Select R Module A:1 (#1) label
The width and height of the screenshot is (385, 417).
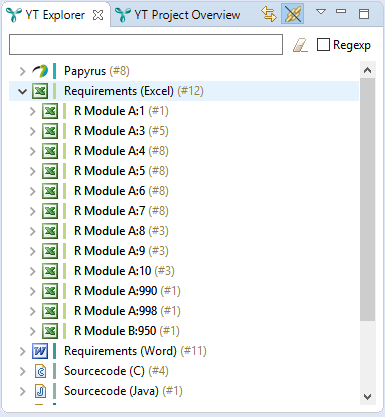coord(121,111)
